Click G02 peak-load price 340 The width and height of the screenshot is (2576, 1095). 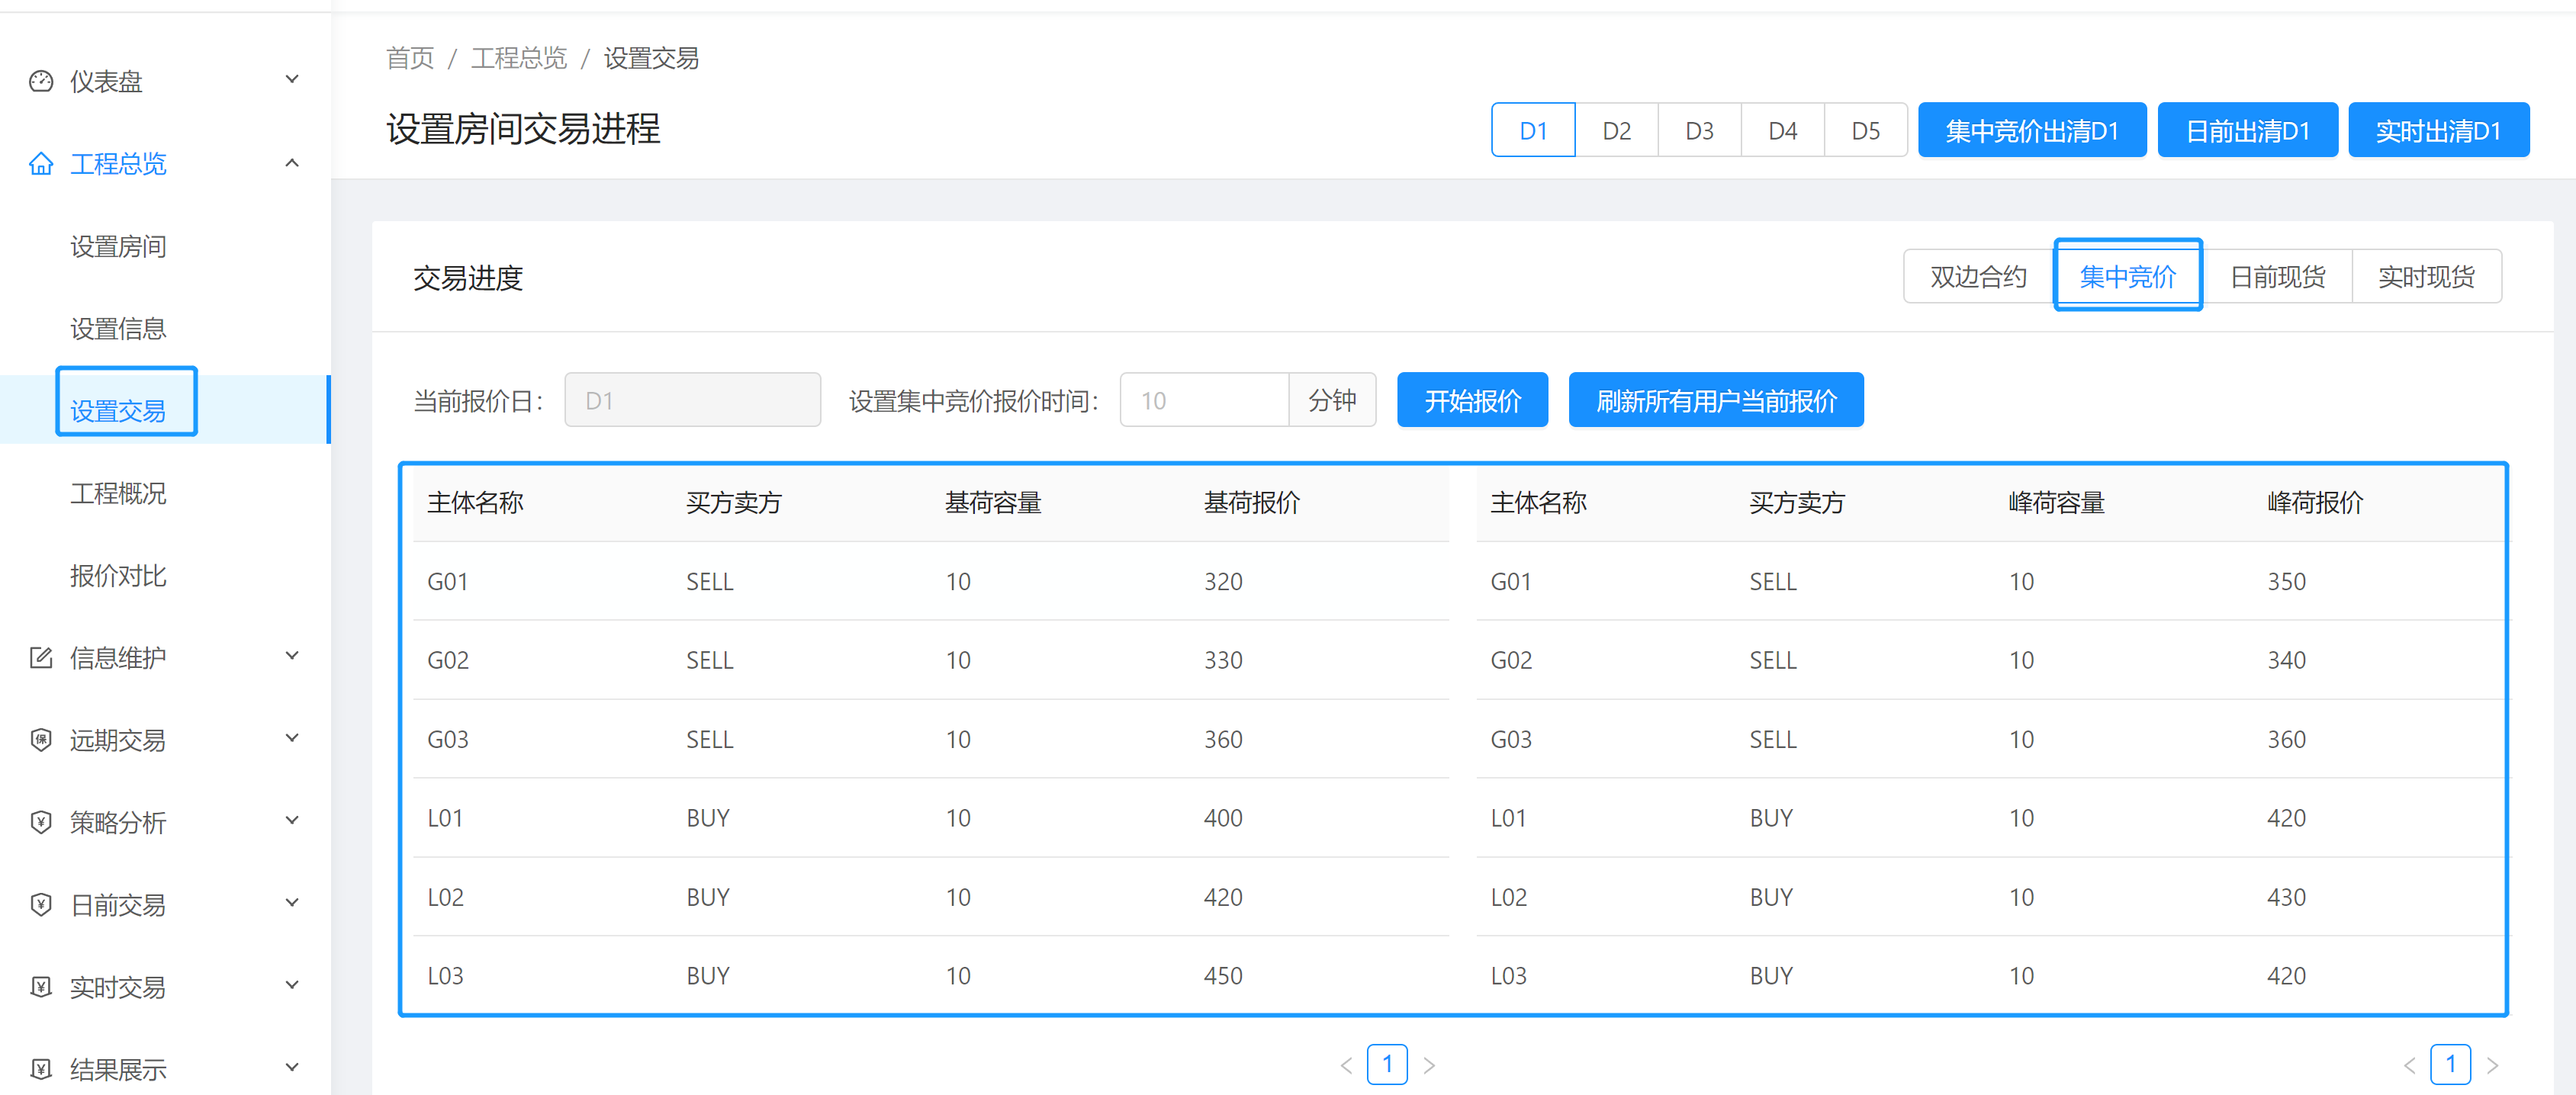click(2286, 660)
